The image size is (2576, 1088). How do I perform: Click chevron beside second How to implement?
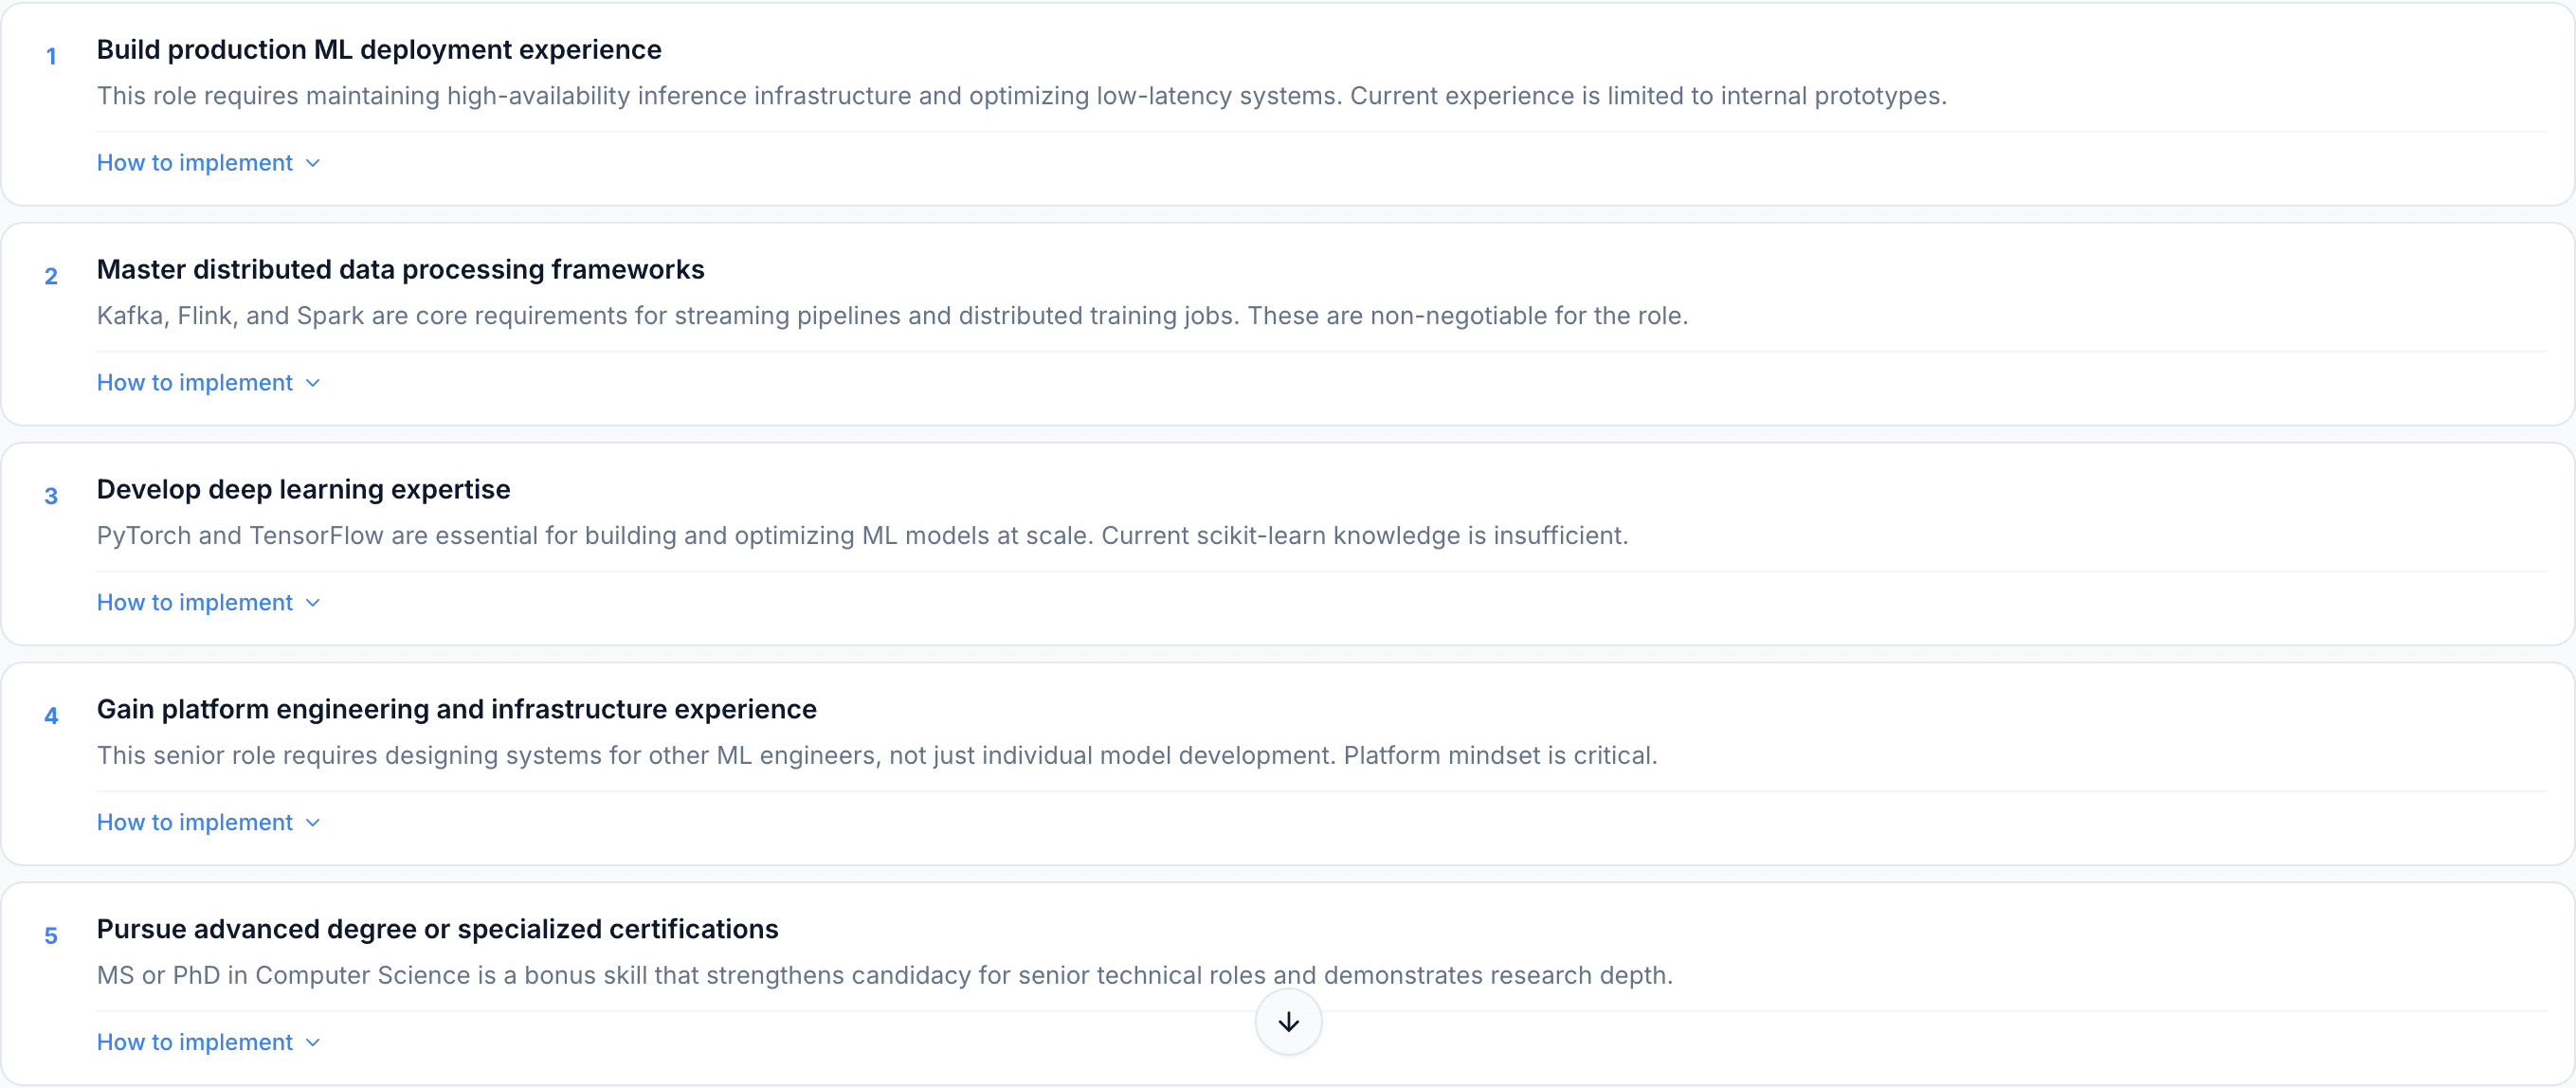(313, 384)
